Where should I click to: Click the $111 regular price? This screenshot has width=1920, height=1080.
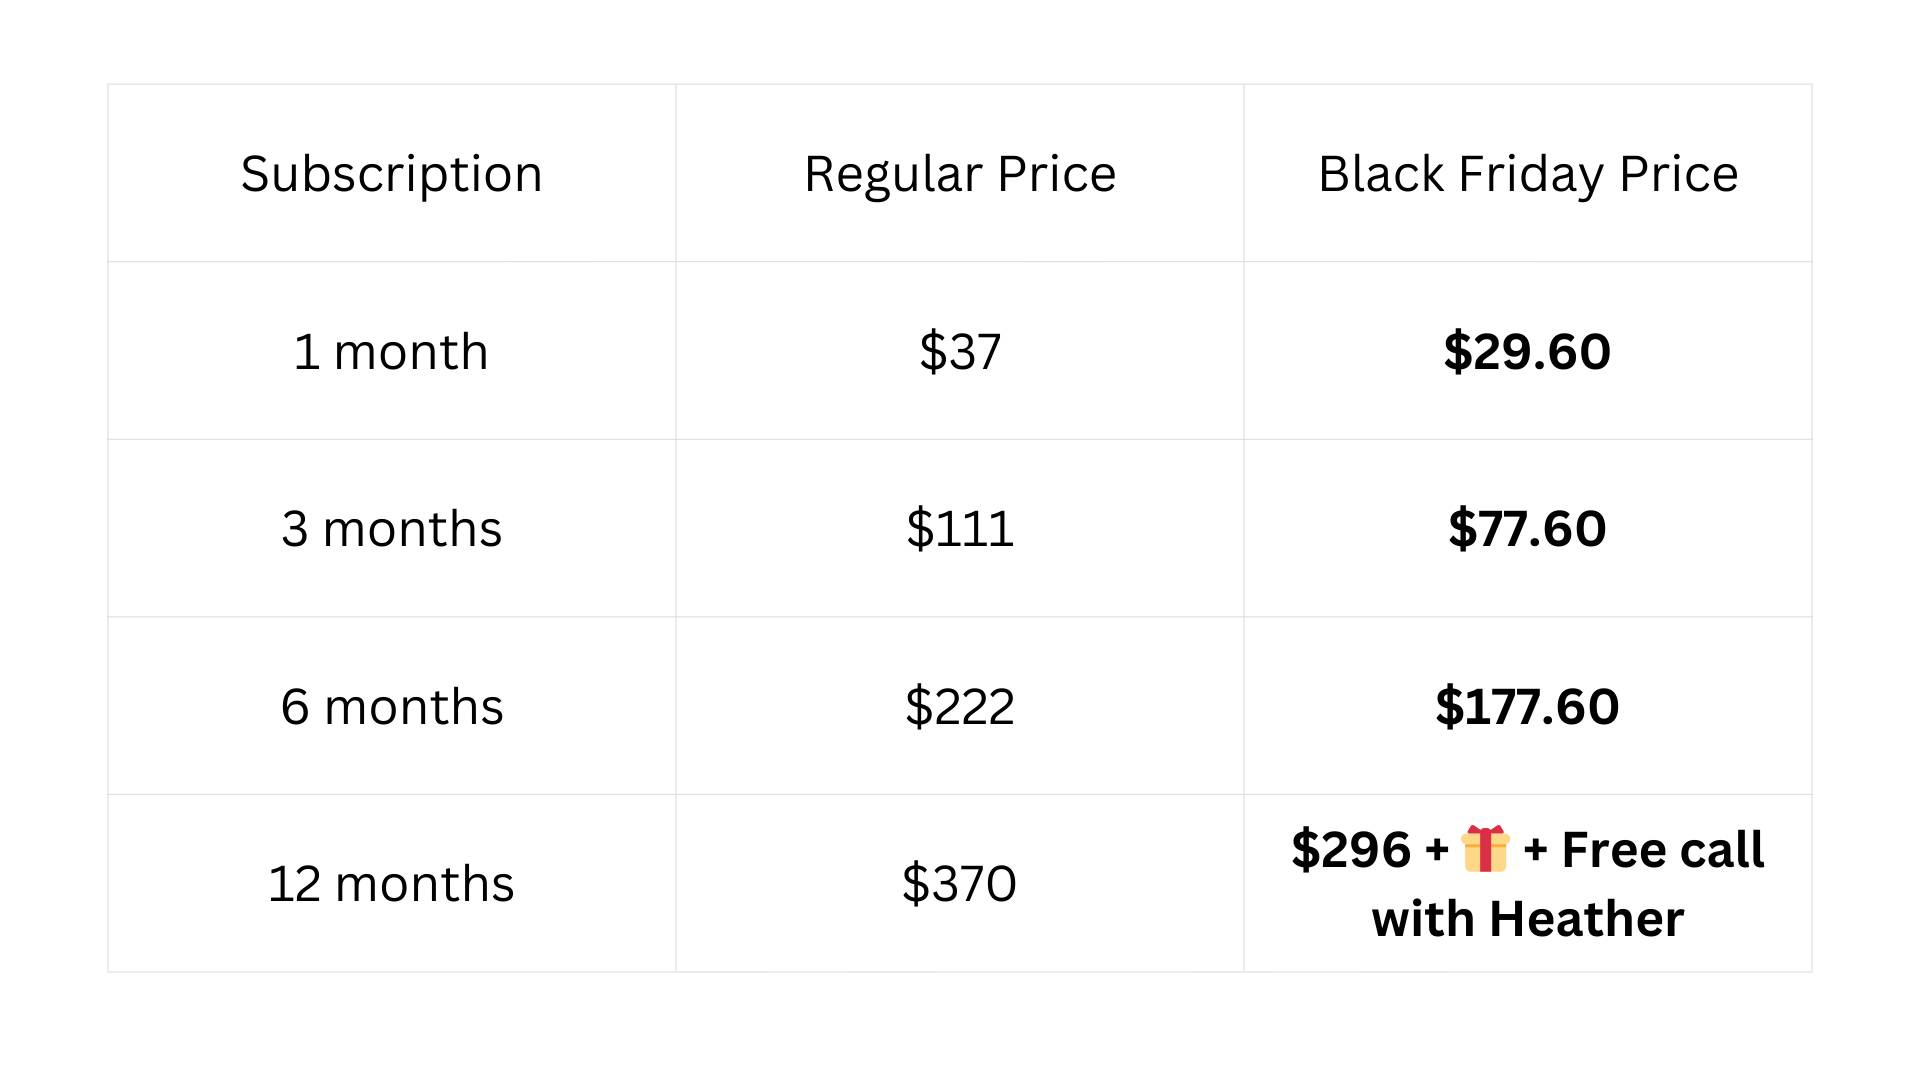pyautogui.click(x=960, y=529)
